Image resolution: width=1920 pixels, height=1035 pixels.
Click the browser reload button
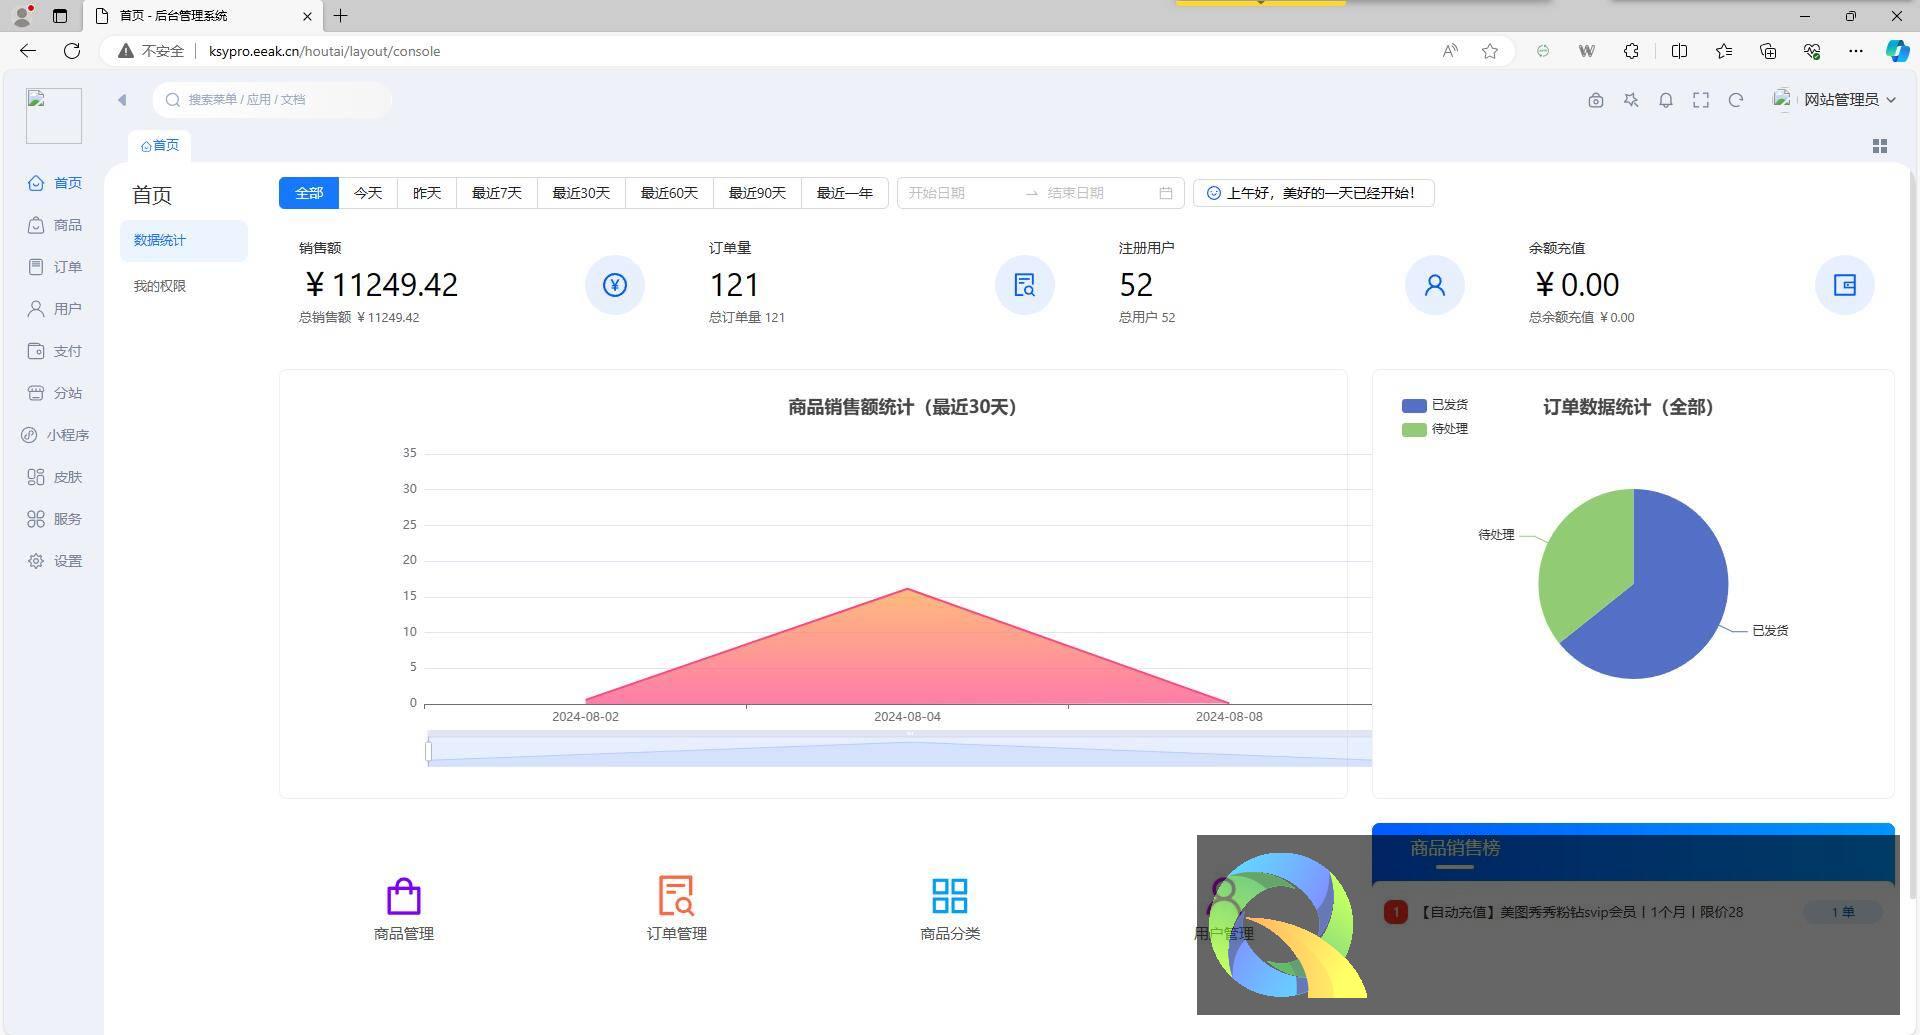click(x=72, y=51)
